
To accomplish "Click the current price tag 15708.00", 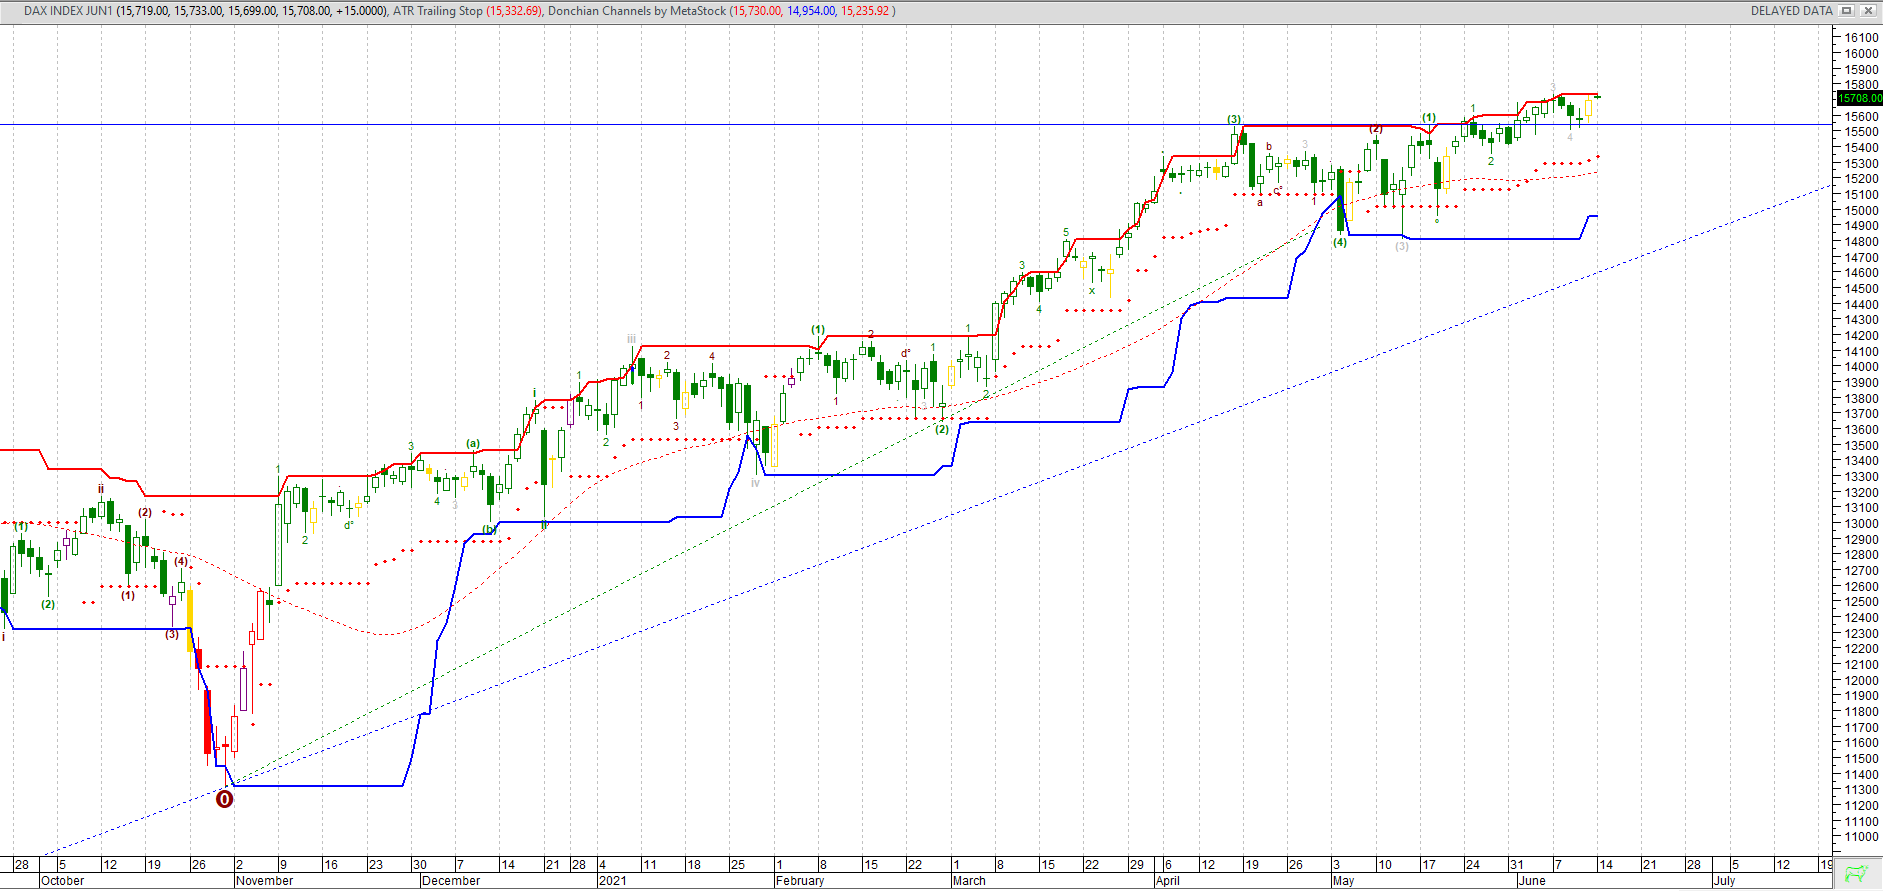I will 1860,98.
